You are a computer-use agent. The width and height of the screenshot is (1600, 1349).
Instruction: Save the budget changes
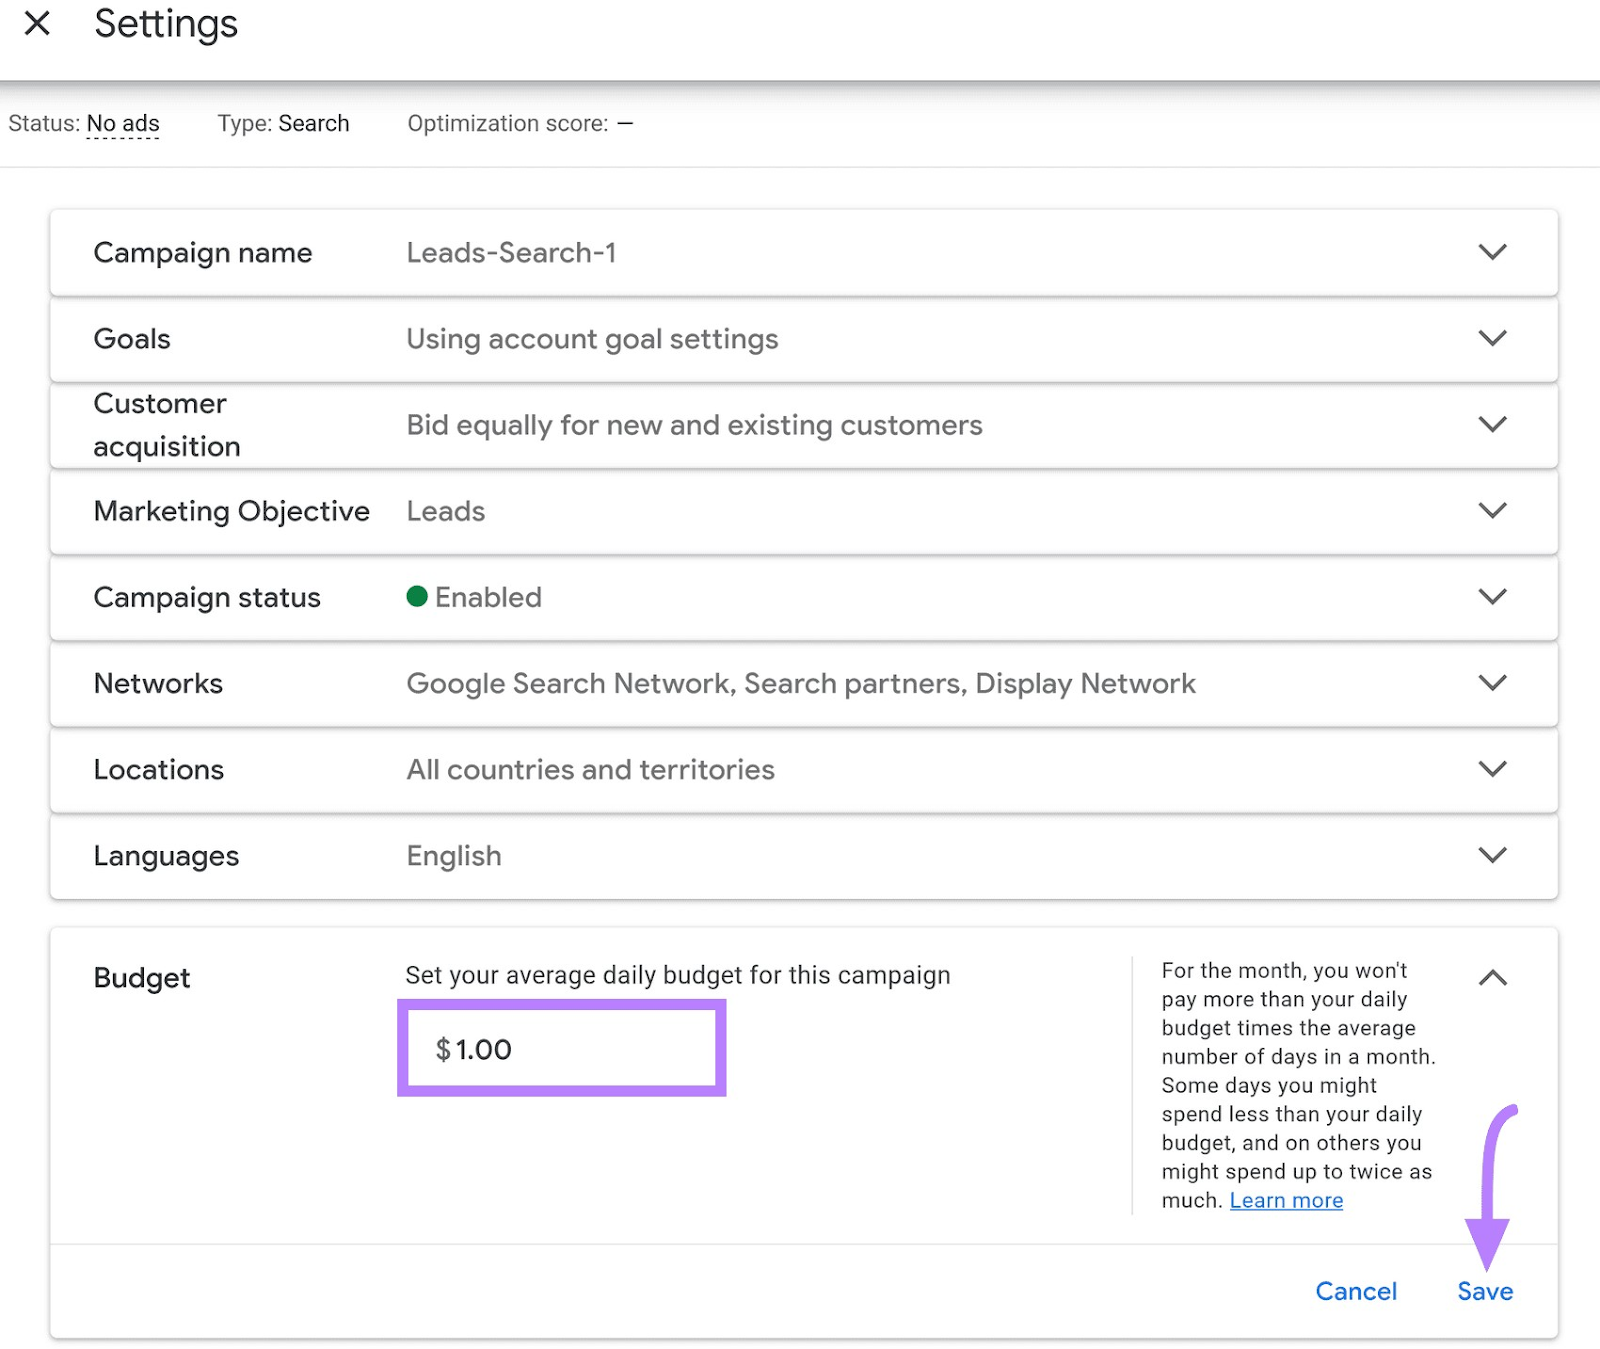[1484, 1291]
